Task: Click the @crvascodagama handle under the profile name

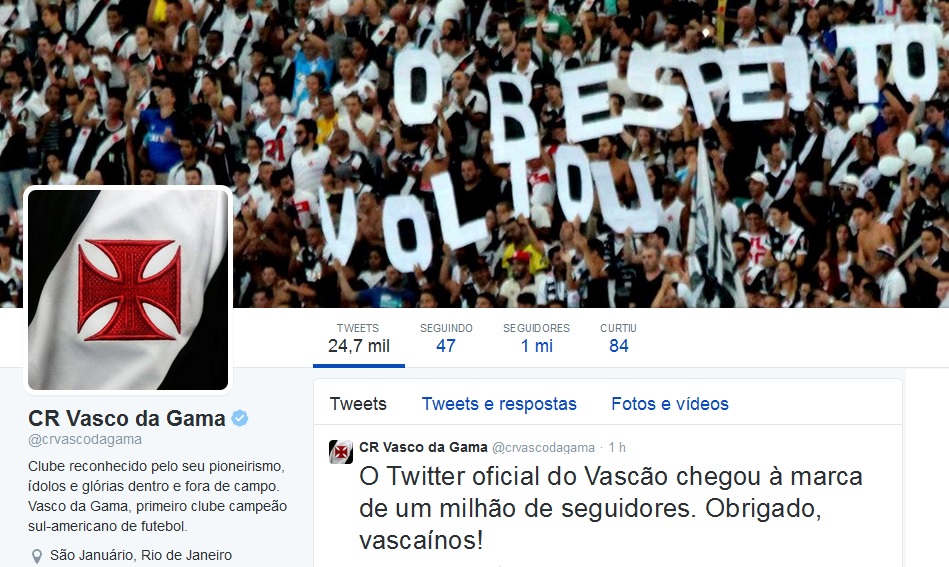Action: click(85, 440)
